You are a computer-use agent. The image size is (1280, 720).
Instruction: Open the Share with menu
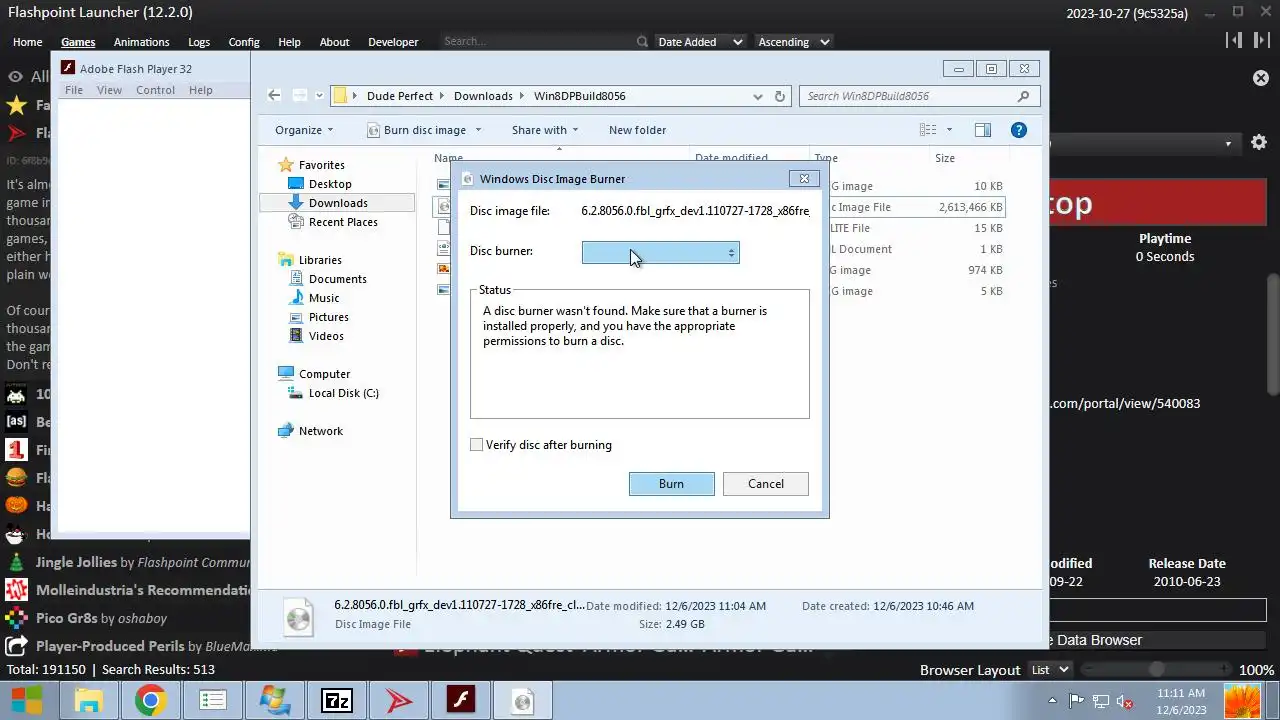[x=545, y=130]
